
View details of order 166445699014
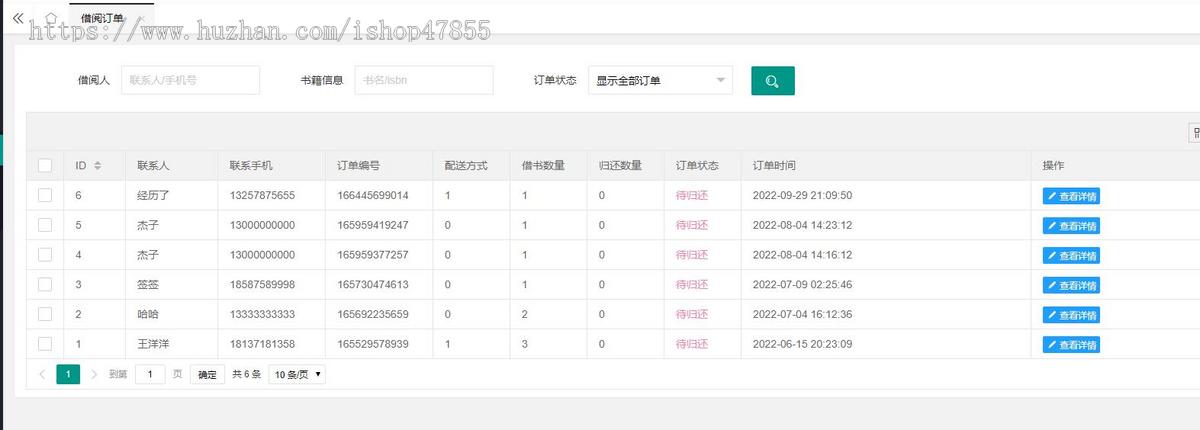coord(1071,196)
